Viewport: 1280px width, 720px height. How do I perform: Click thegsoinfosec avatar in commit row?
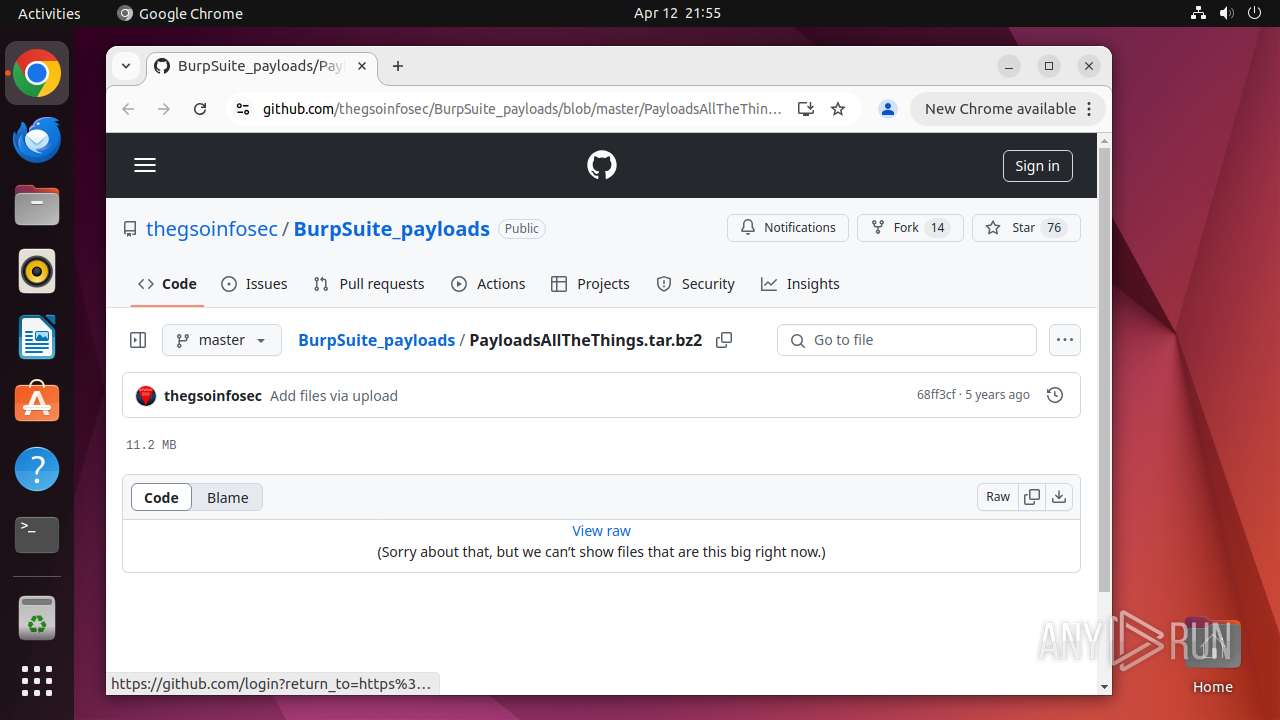coord(146,396)
